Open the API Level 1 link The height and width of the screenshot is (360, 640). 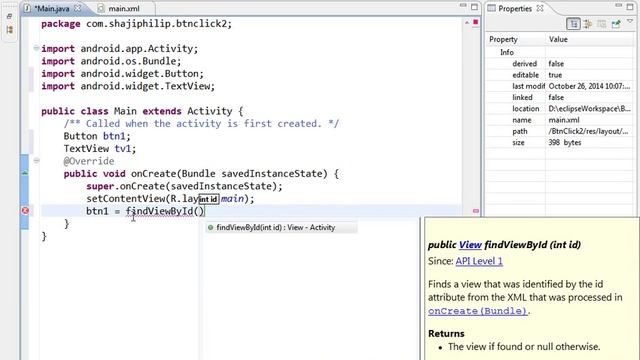coord(479,261)
